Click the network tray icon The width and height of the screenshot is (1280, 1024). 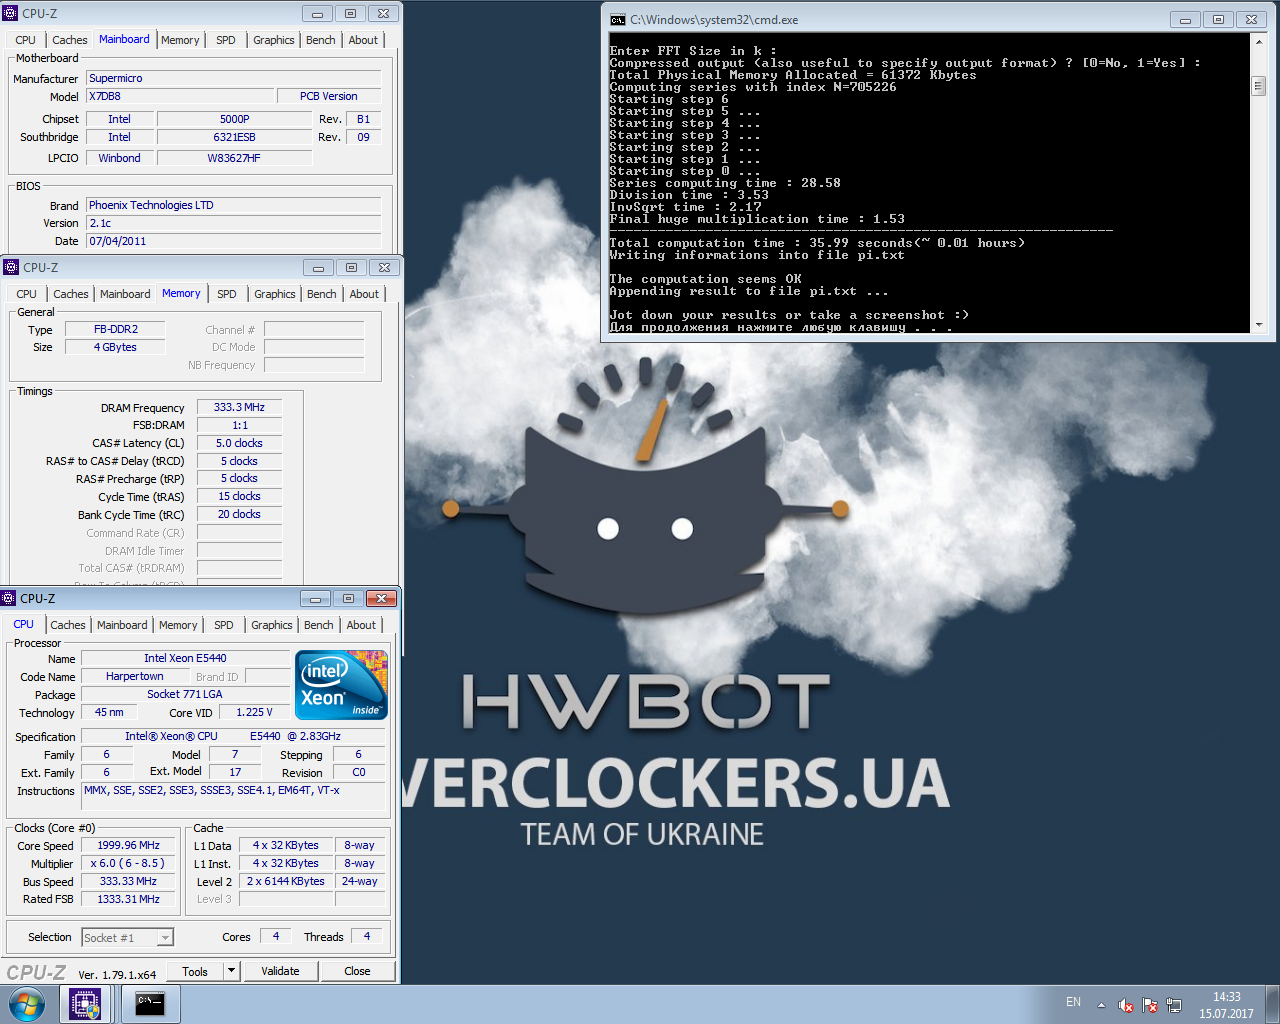pos(1174,1005)
